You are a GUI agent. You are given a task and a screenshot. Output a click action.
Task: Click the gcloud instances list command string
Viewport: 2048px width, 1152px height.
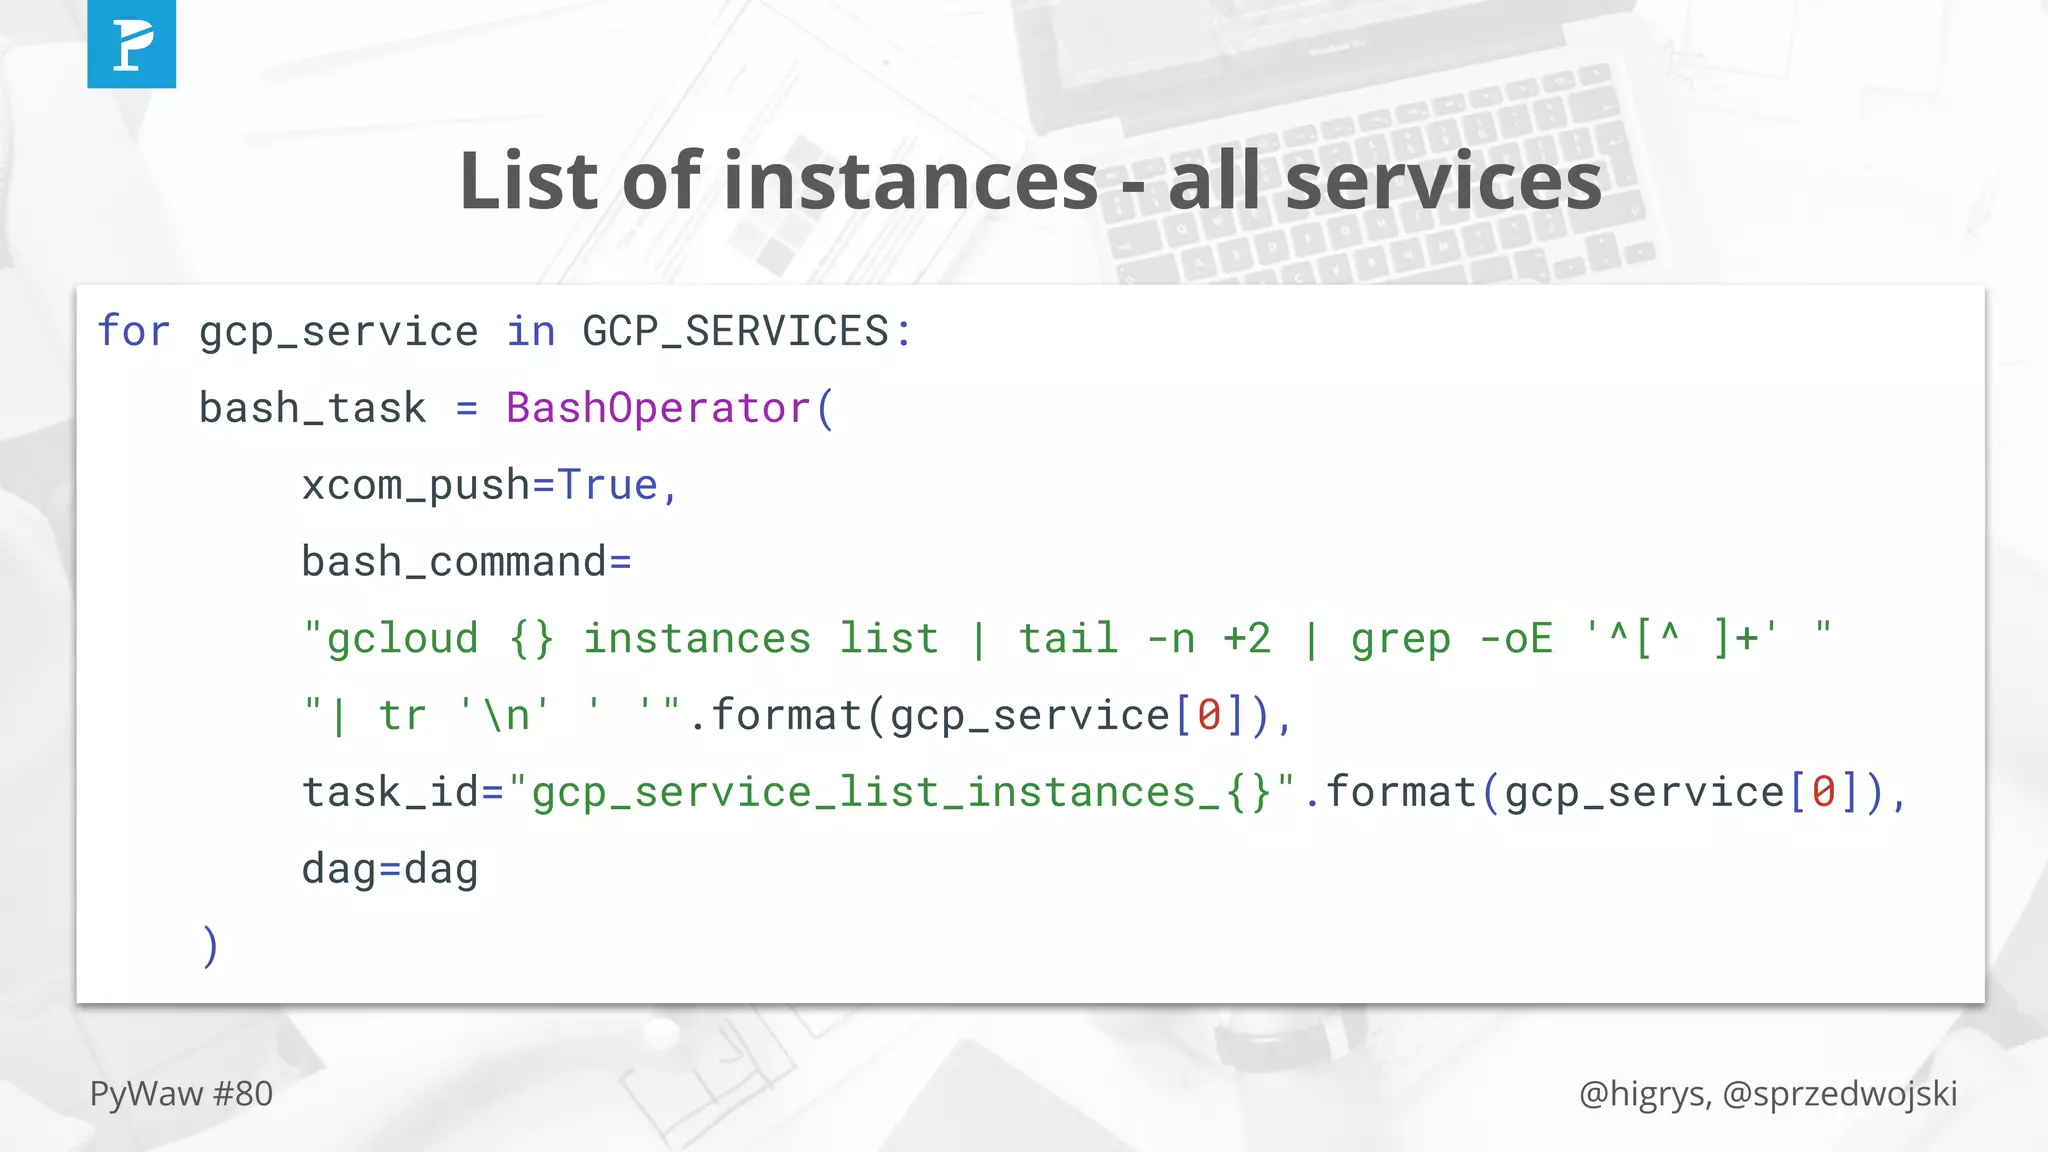[x=1067, y=638]
